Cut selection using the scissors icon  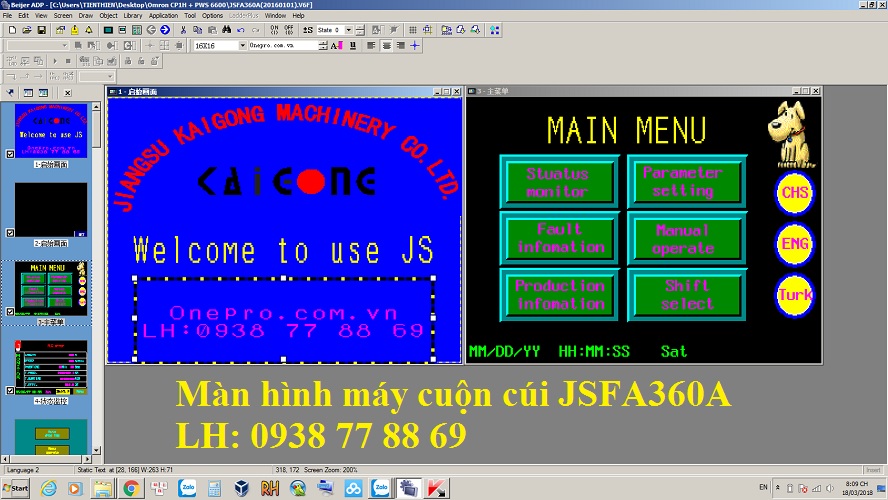pyautogui.click(x=183, y=30)
